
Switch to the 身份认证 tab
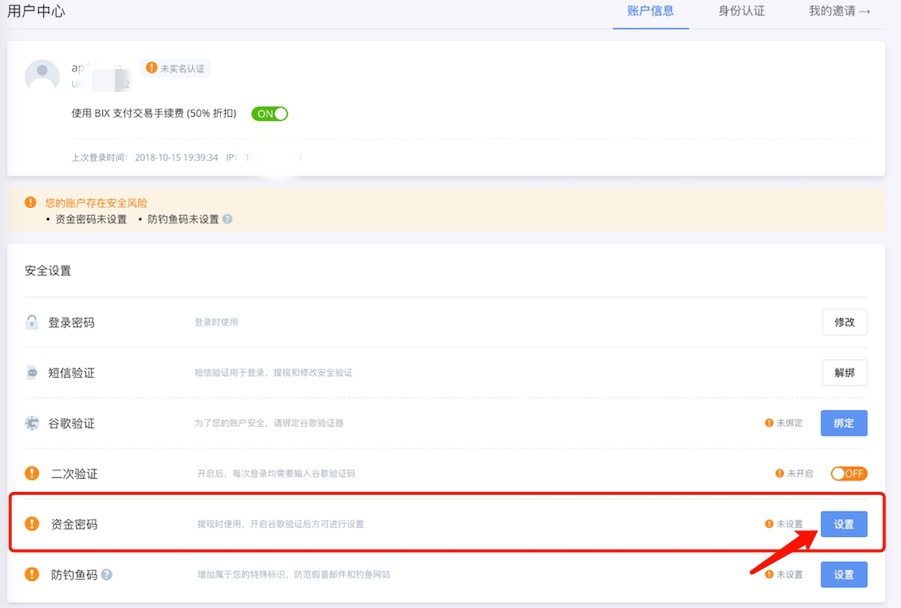pyautogui.click(x=741, y=11)
